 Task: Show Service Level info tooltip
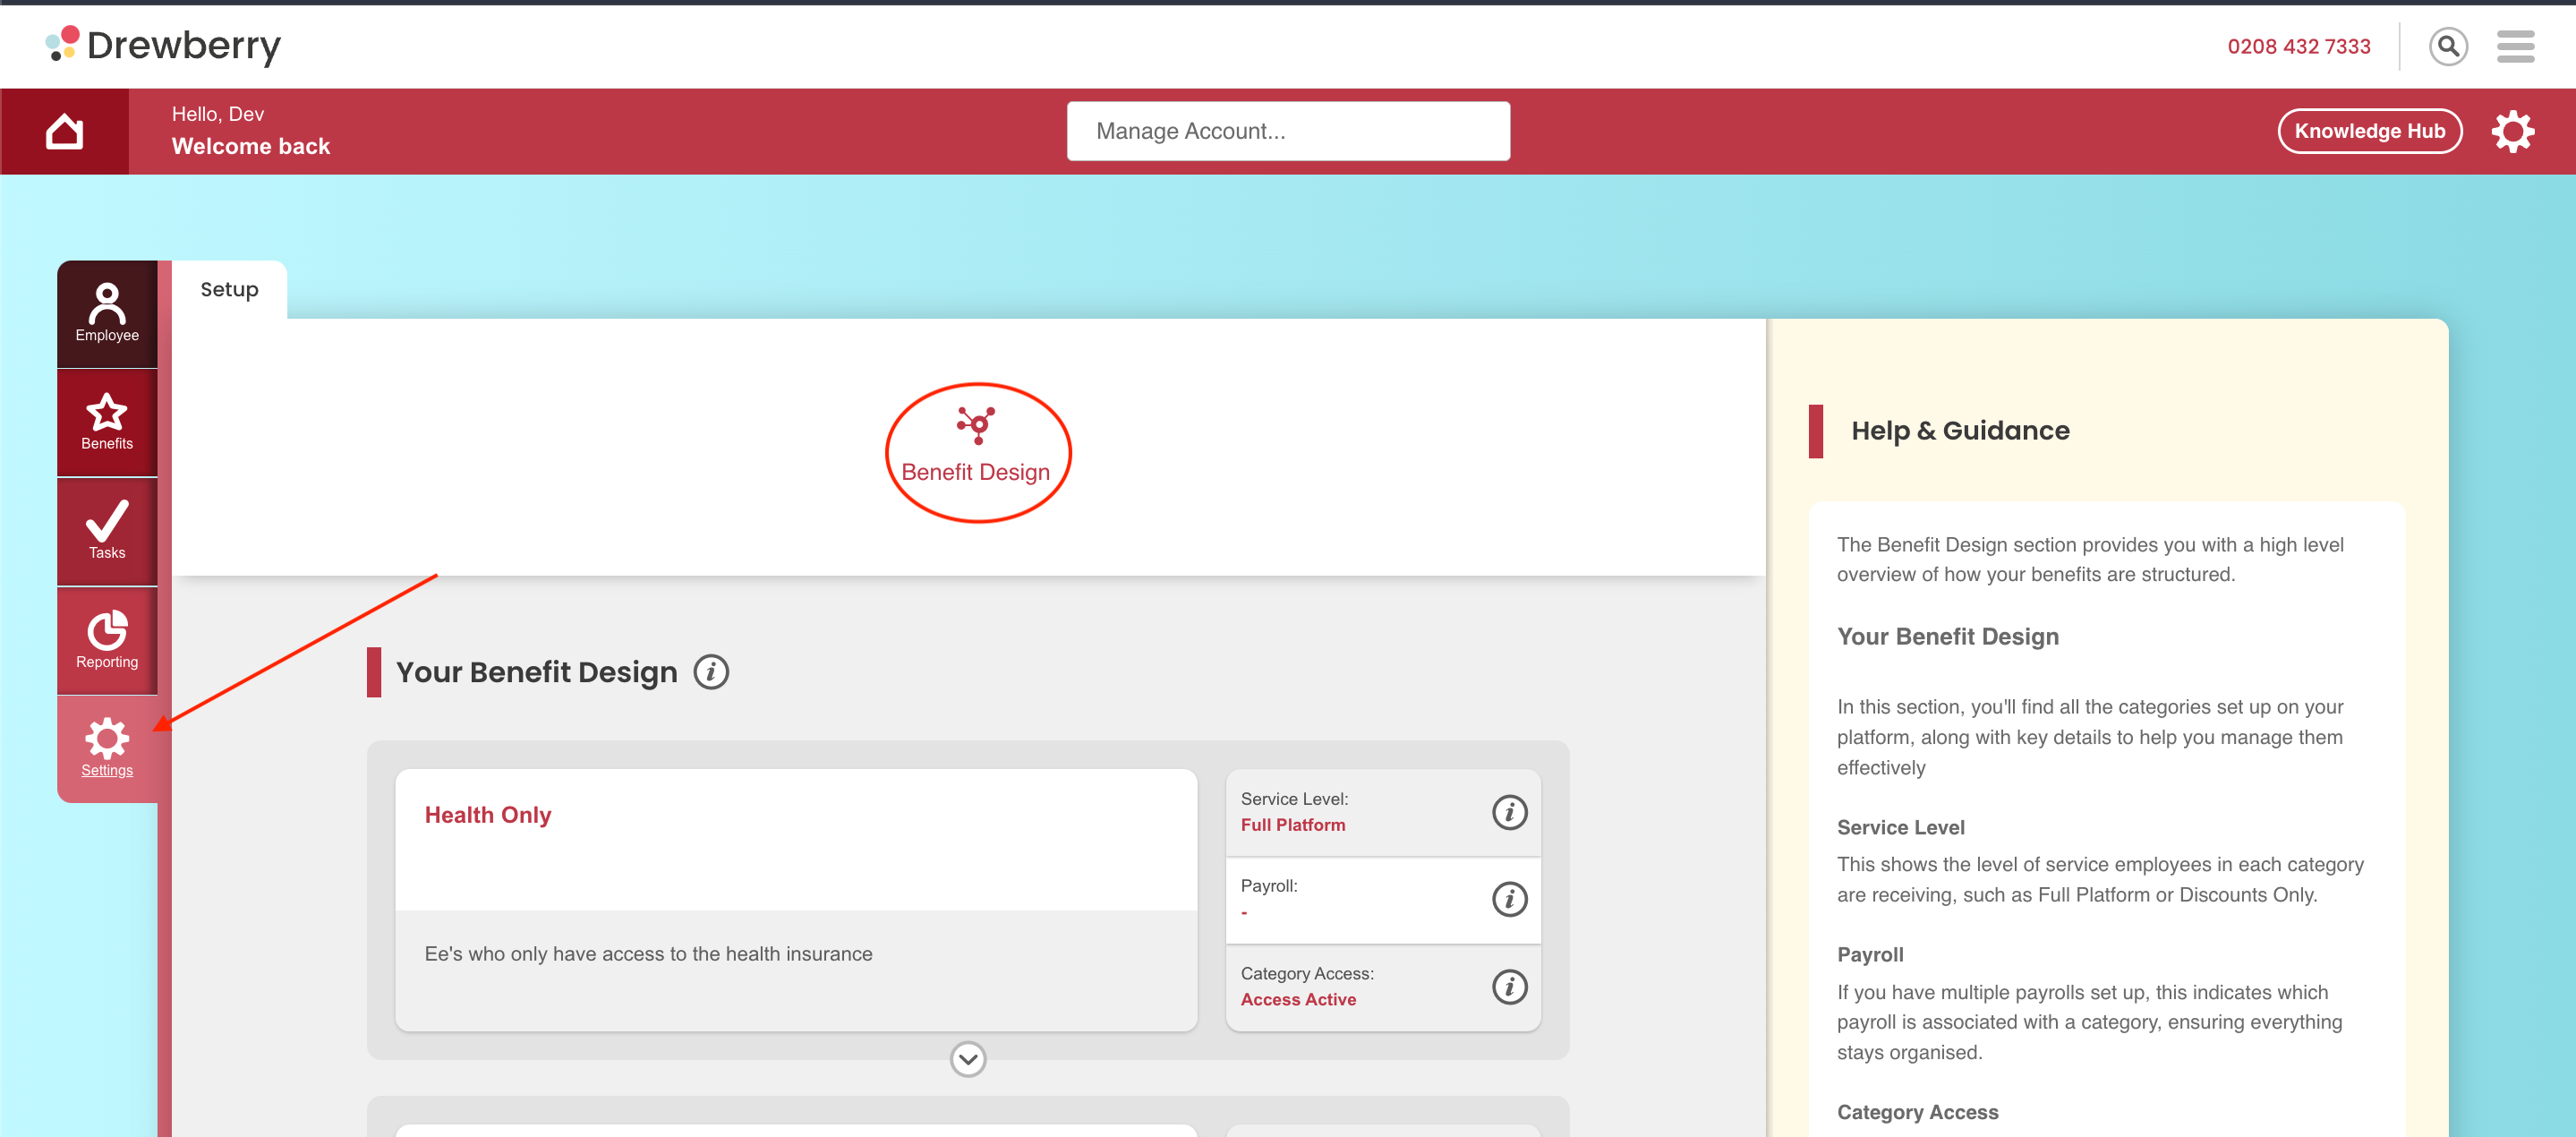click(x=1508, y=811)
